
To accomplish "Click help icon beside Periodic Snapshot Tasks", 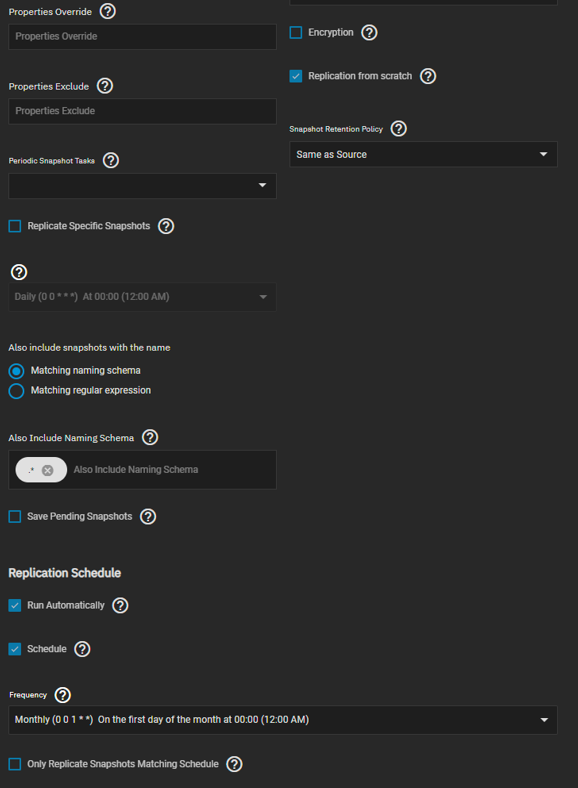I will [x=111, y=160].
